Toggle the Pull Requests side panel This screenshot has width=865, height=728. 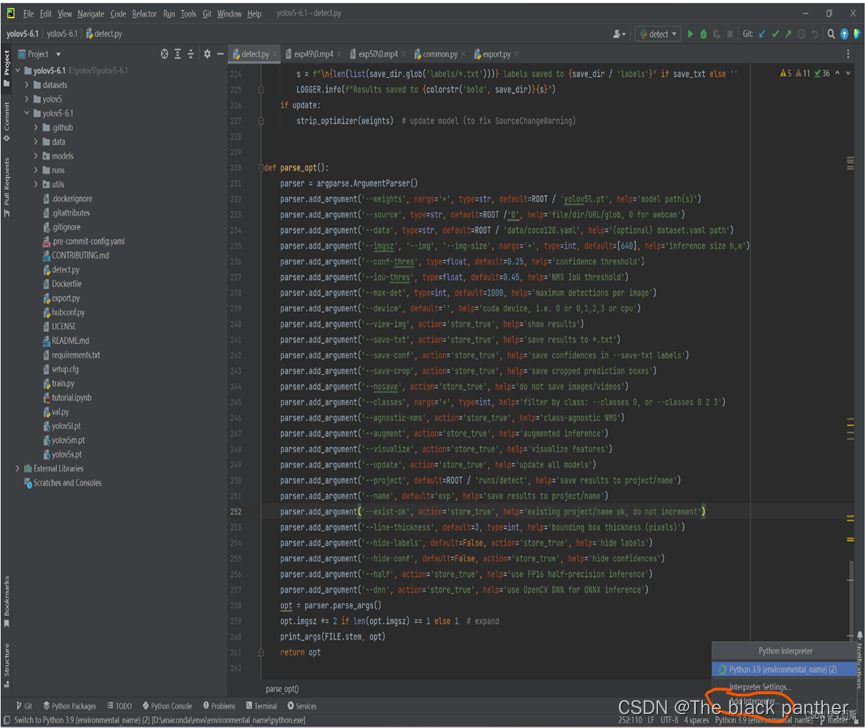6,181
